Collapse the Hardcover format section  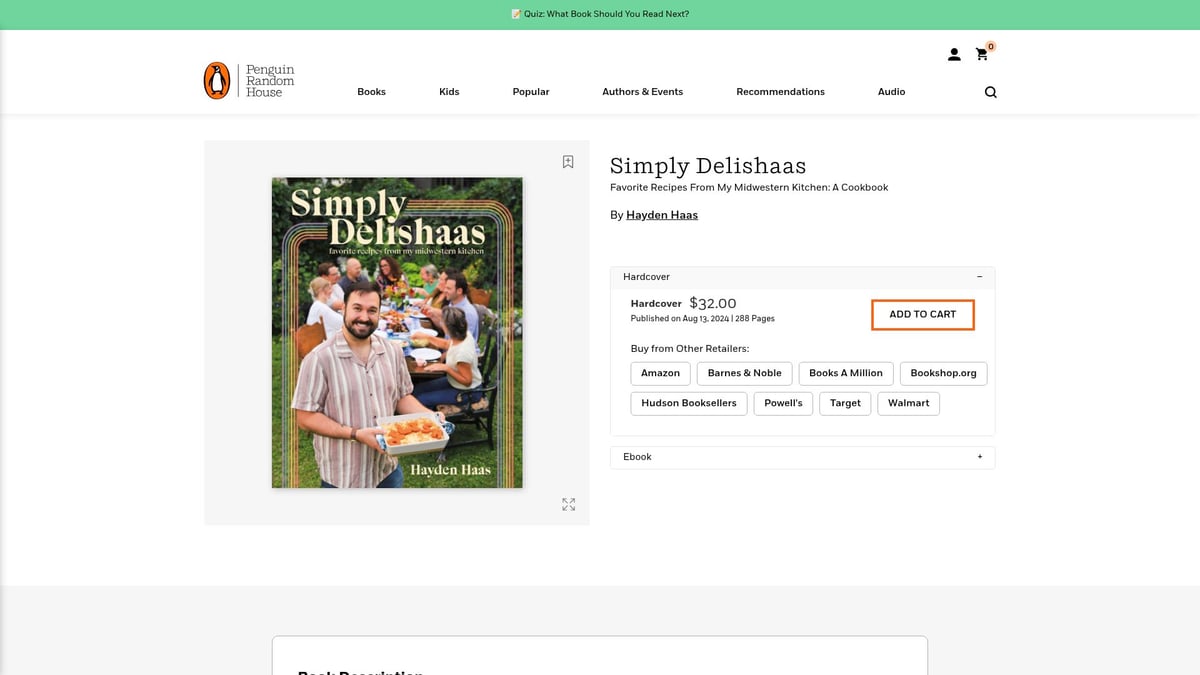pyautogui.click(x=979, y=277)
